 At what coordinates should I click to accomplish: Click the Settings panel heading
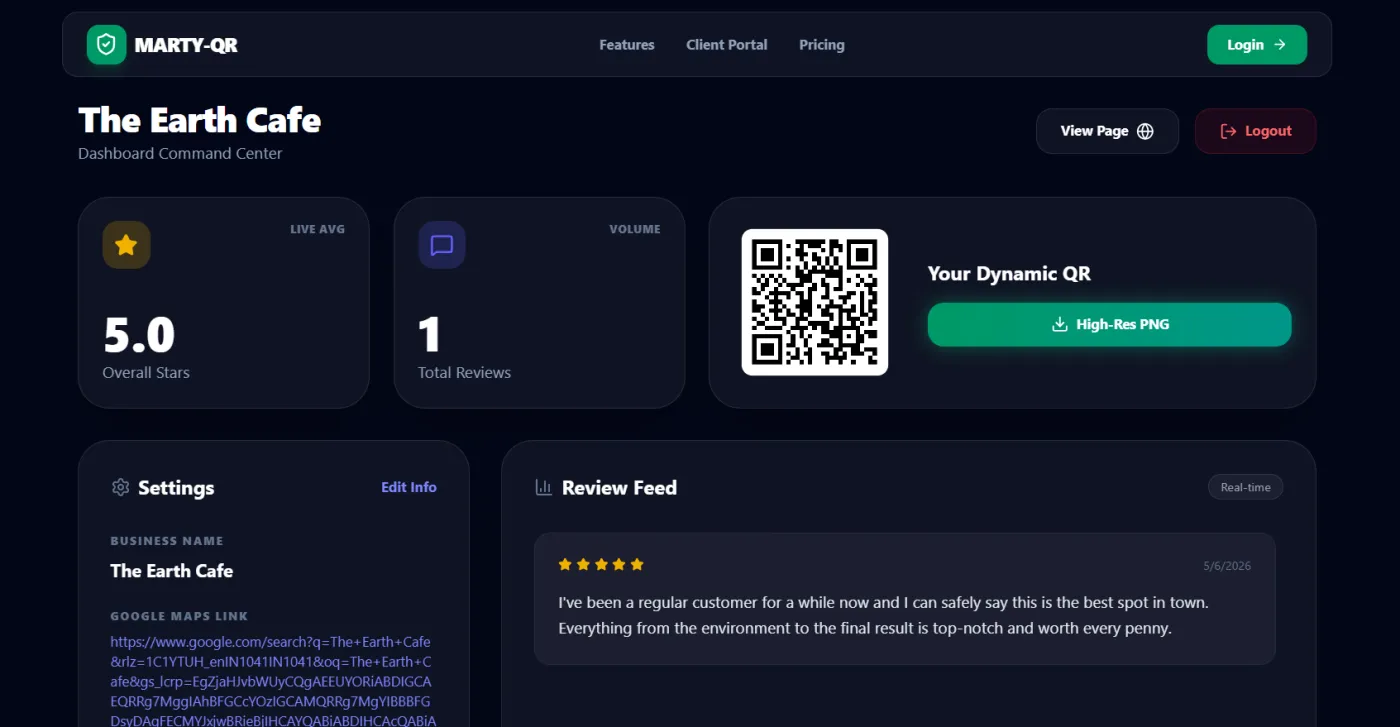[x=176, y=488]
